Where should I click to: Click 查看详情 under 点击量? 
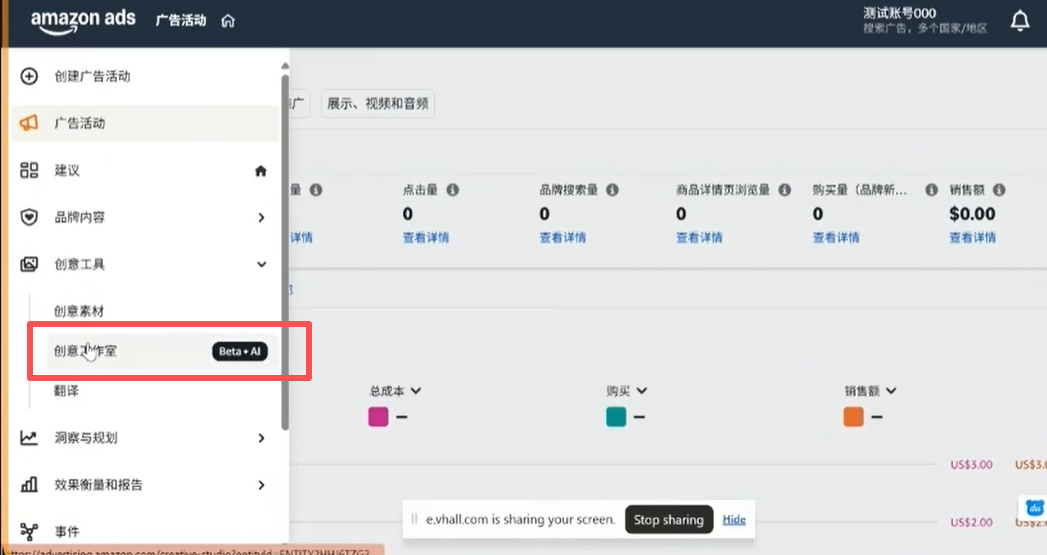click(426, 238)
